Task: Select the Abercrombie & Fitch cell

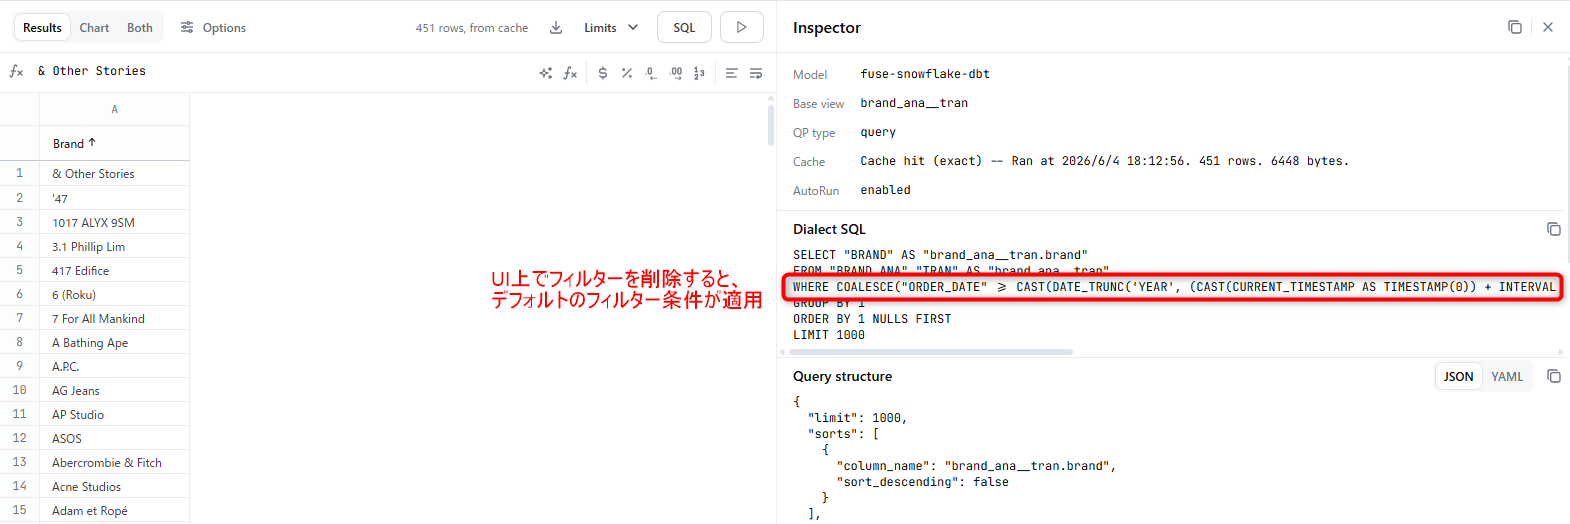Action: point(114,462)
